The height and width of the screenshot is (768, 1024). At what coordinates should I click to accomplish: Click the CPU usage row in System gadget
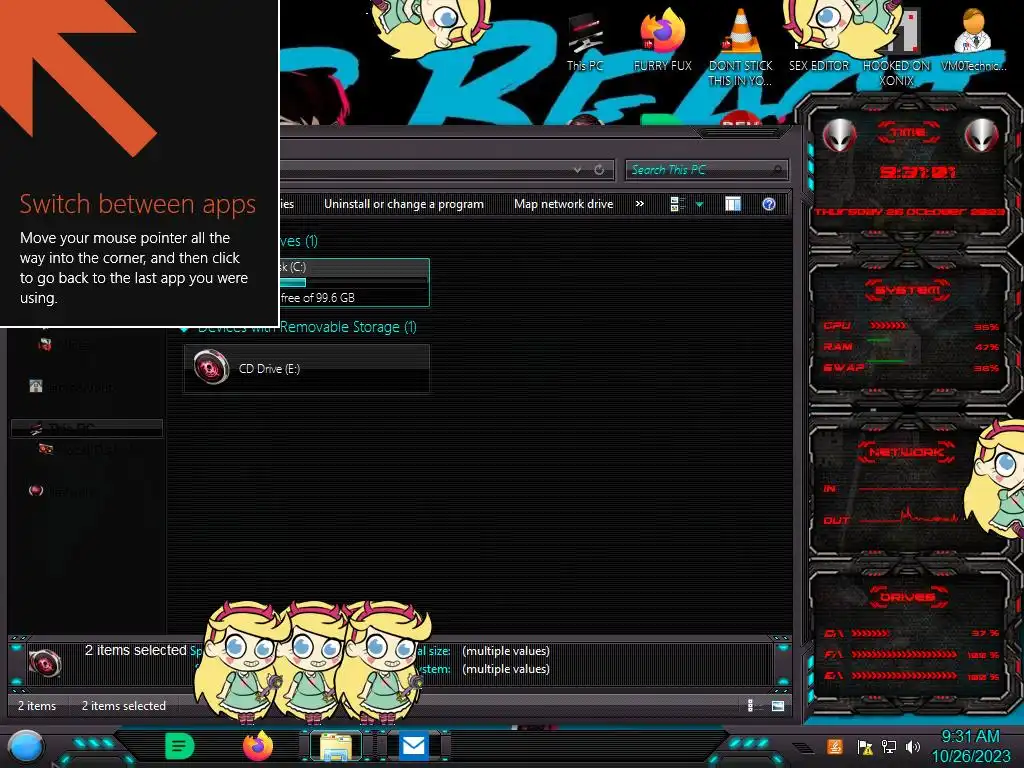[911, 326]
